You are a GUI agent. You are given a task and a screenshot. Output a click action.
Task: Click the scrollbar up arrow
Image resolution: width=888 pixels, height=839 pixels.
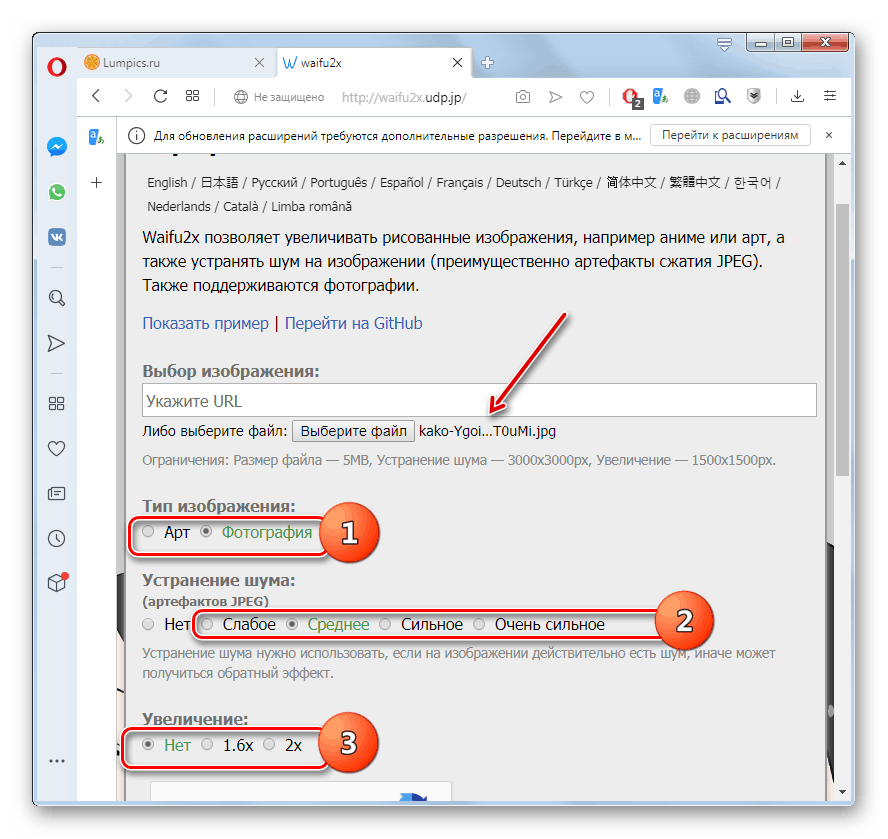pos(843,163)
